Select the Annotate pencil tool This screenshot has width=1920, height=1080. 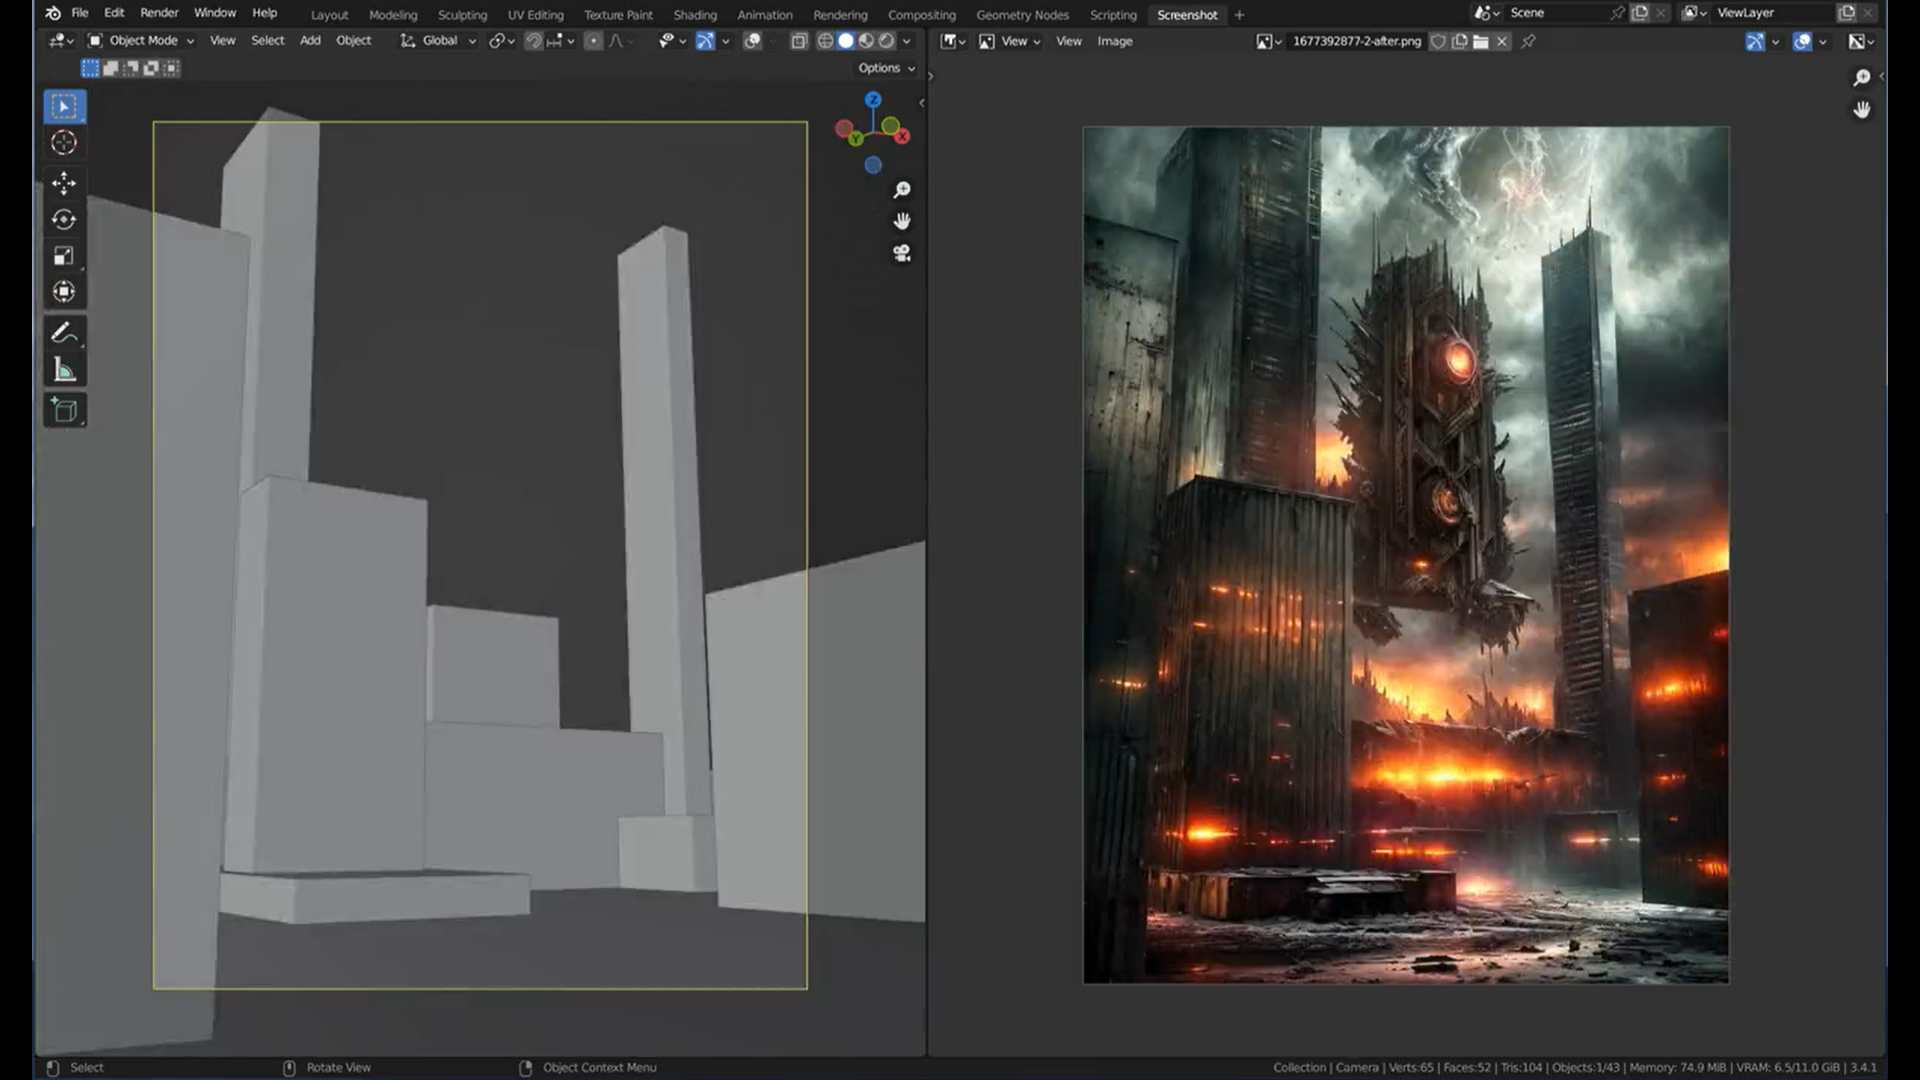[64, 333]
